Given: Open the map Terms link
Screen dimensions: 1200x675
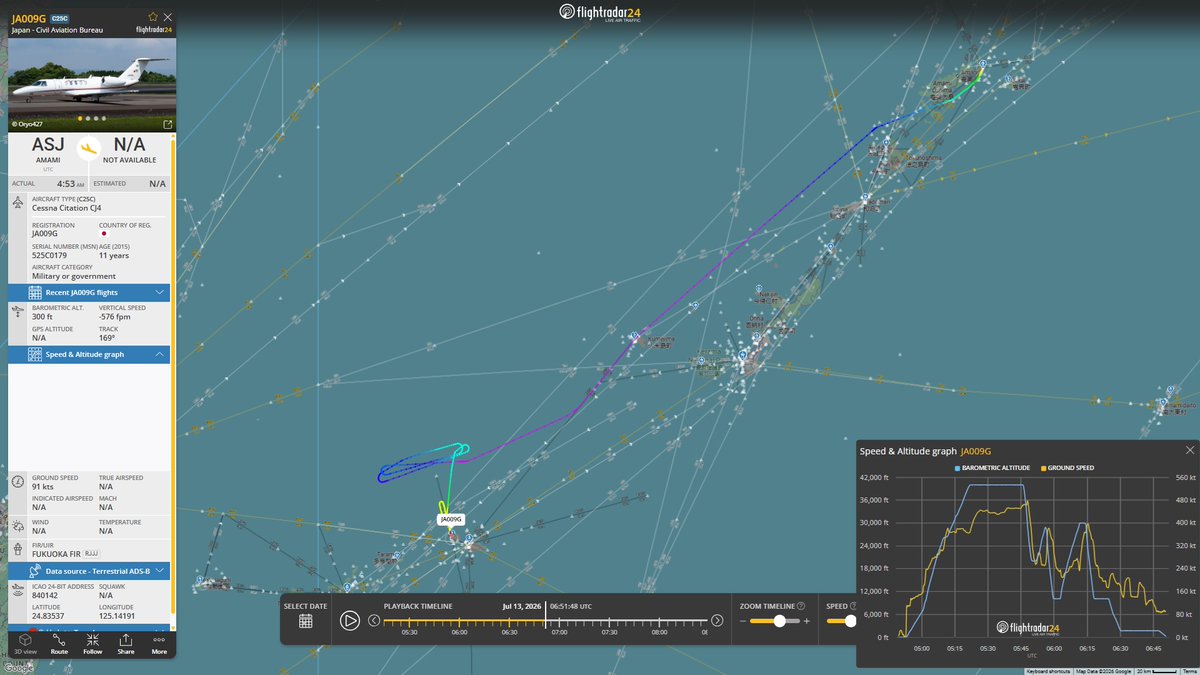Looking at the screenshot, I should tap(1190, 671).
